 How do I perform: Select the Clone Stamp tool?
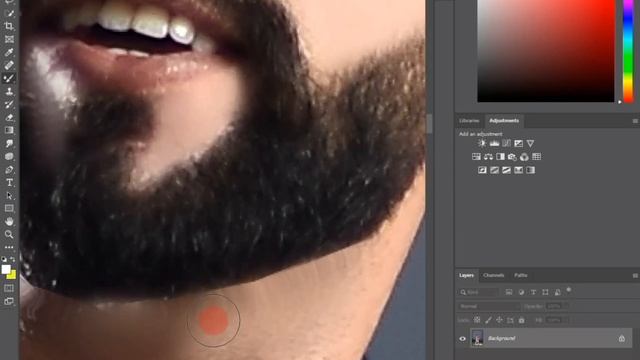9,91
